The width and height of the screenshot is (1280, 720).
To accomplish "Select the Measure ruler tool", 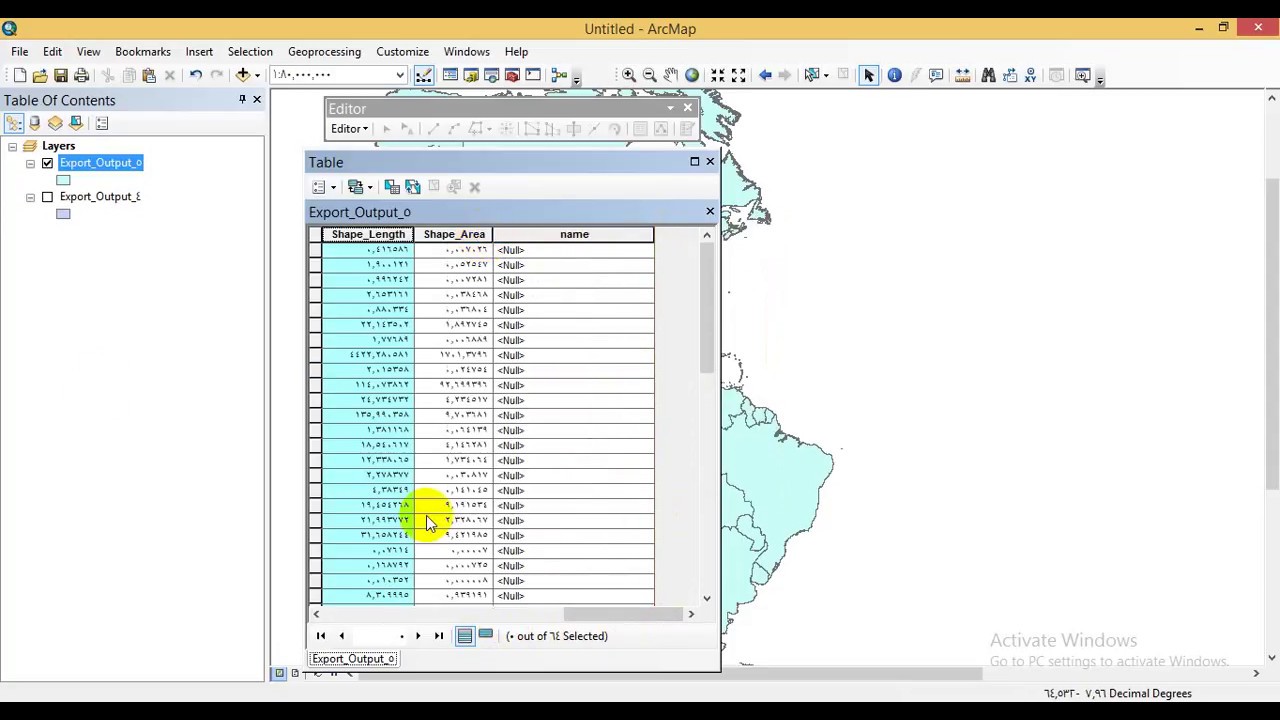I will (962, 75).
